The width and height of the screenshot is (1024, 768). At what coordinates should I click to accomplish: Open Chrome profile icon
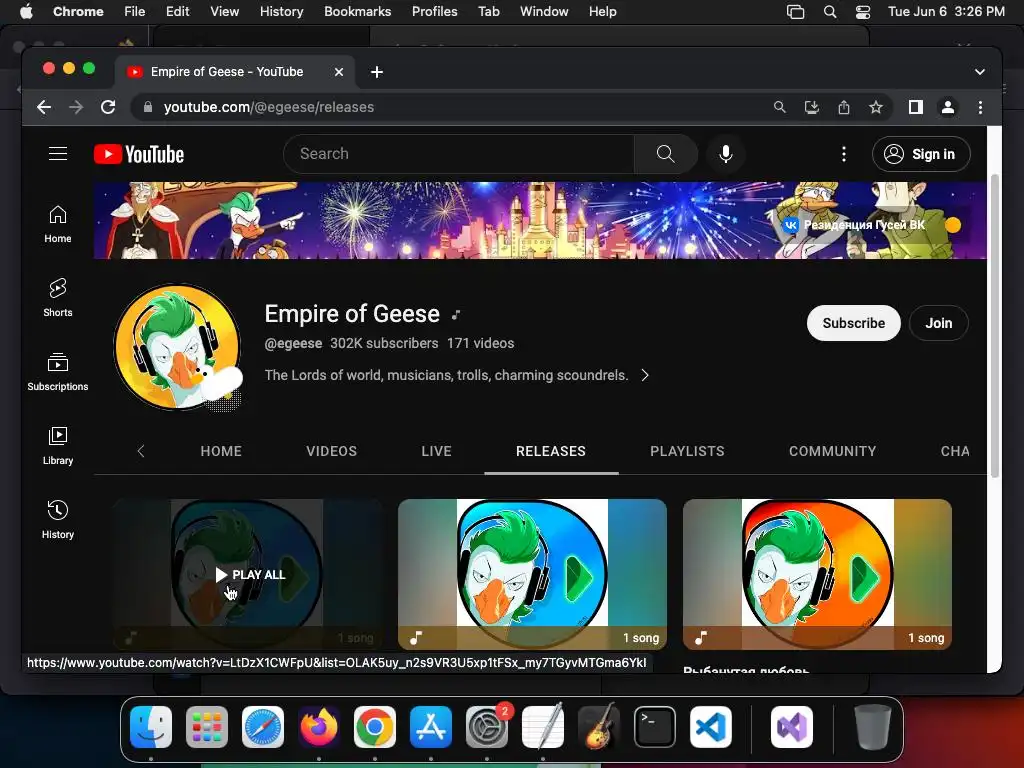coord(948,107)
